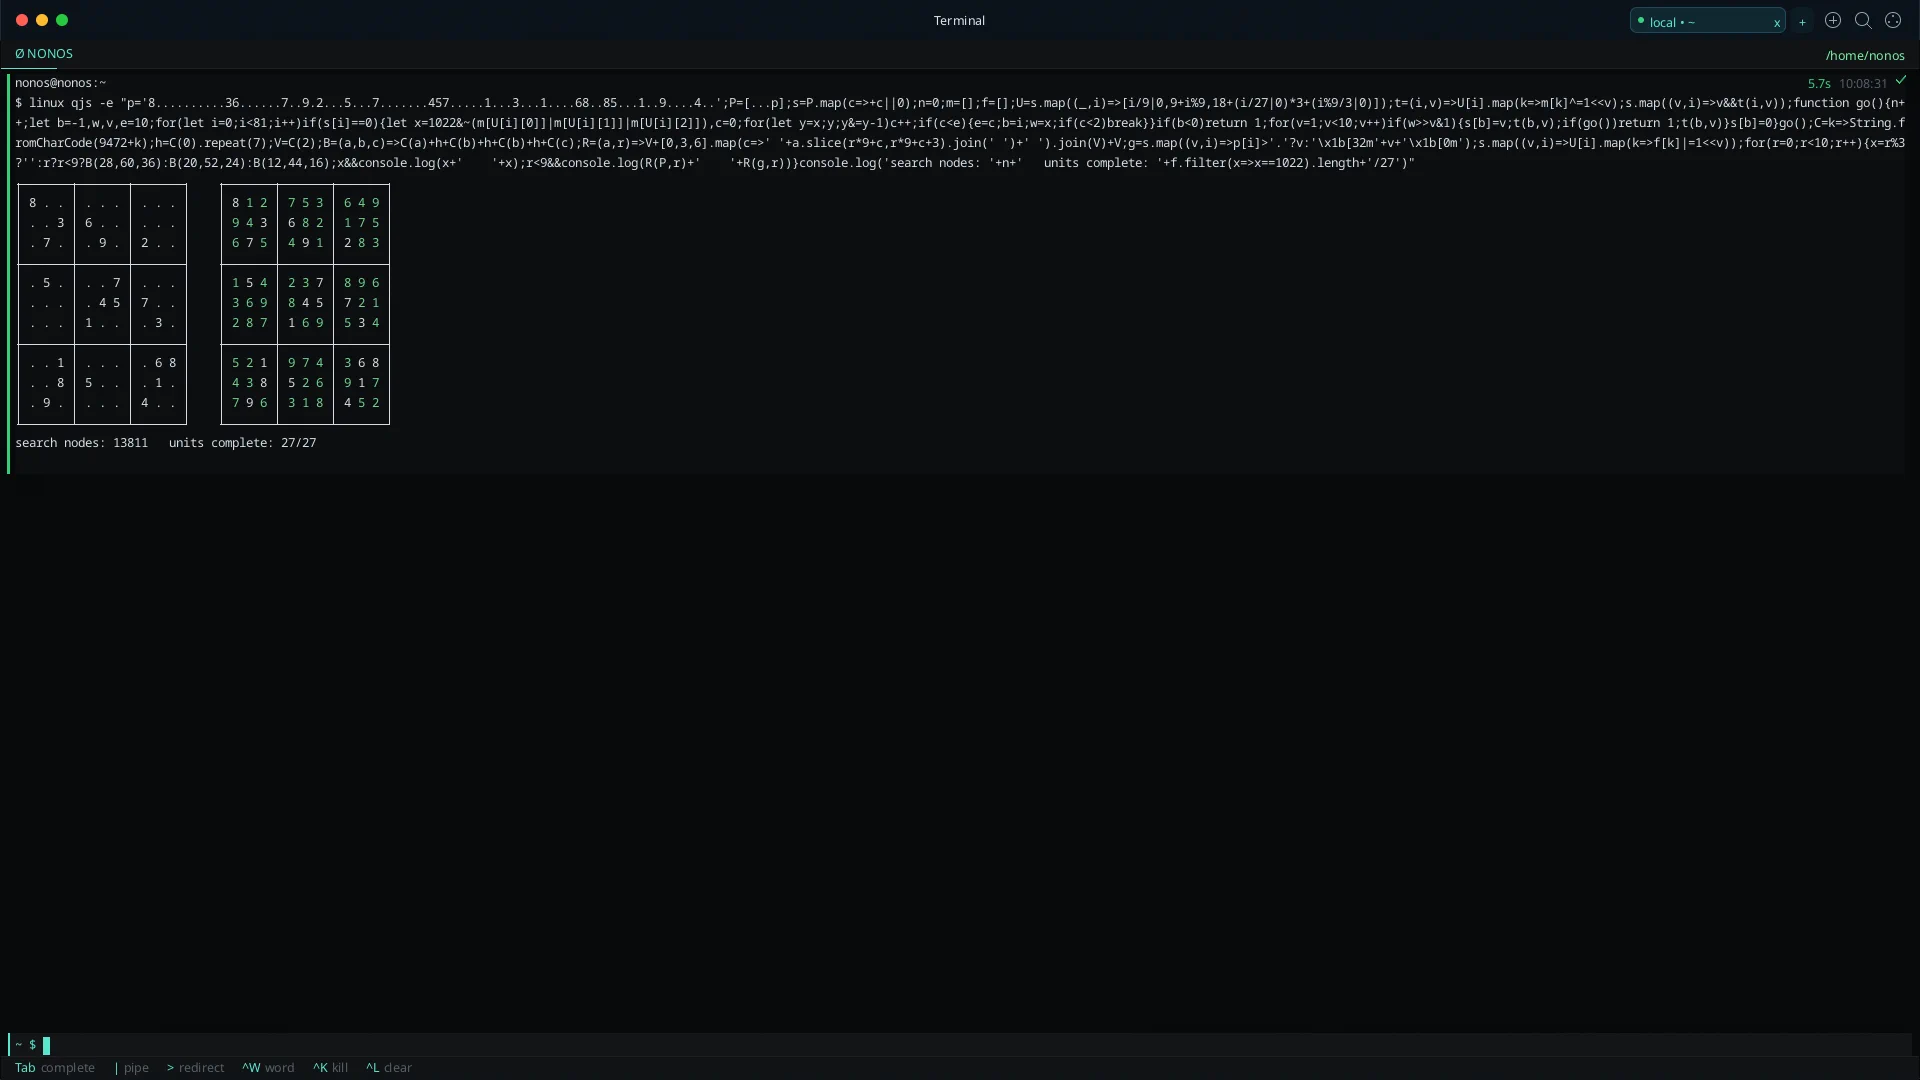Click the circled plus icon in title bar

tap(1832, 21)
